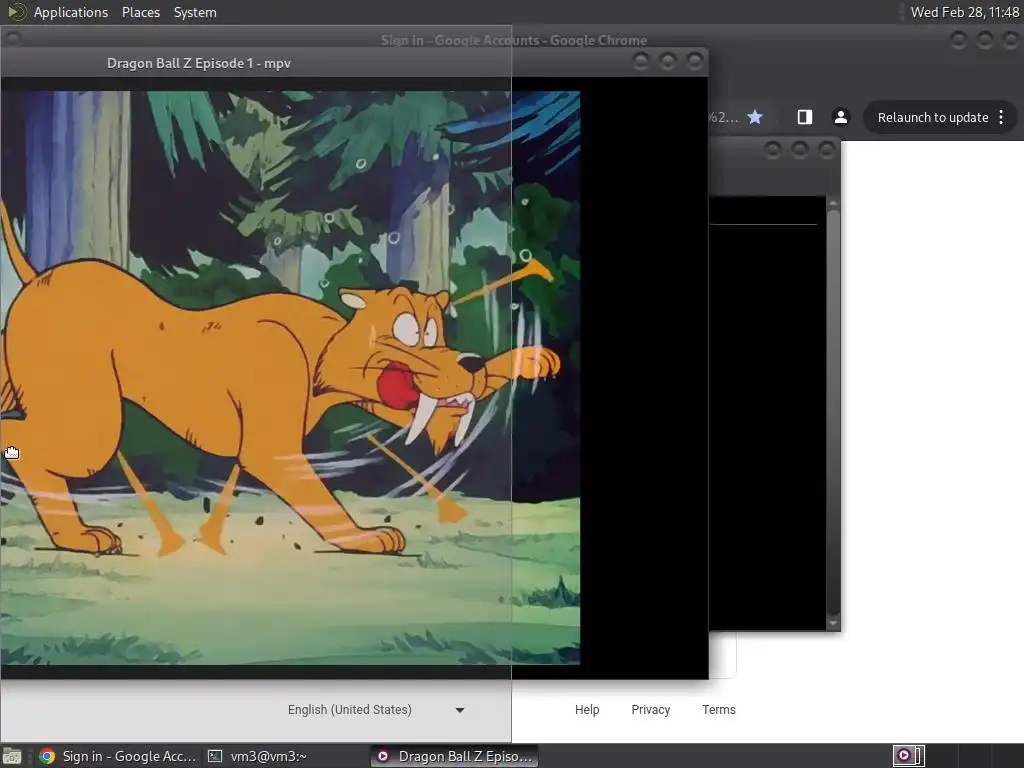The height and width of the screenshot is (768, 1024).
Task: Minimize the mpv window
Action: tap(641, 61)
